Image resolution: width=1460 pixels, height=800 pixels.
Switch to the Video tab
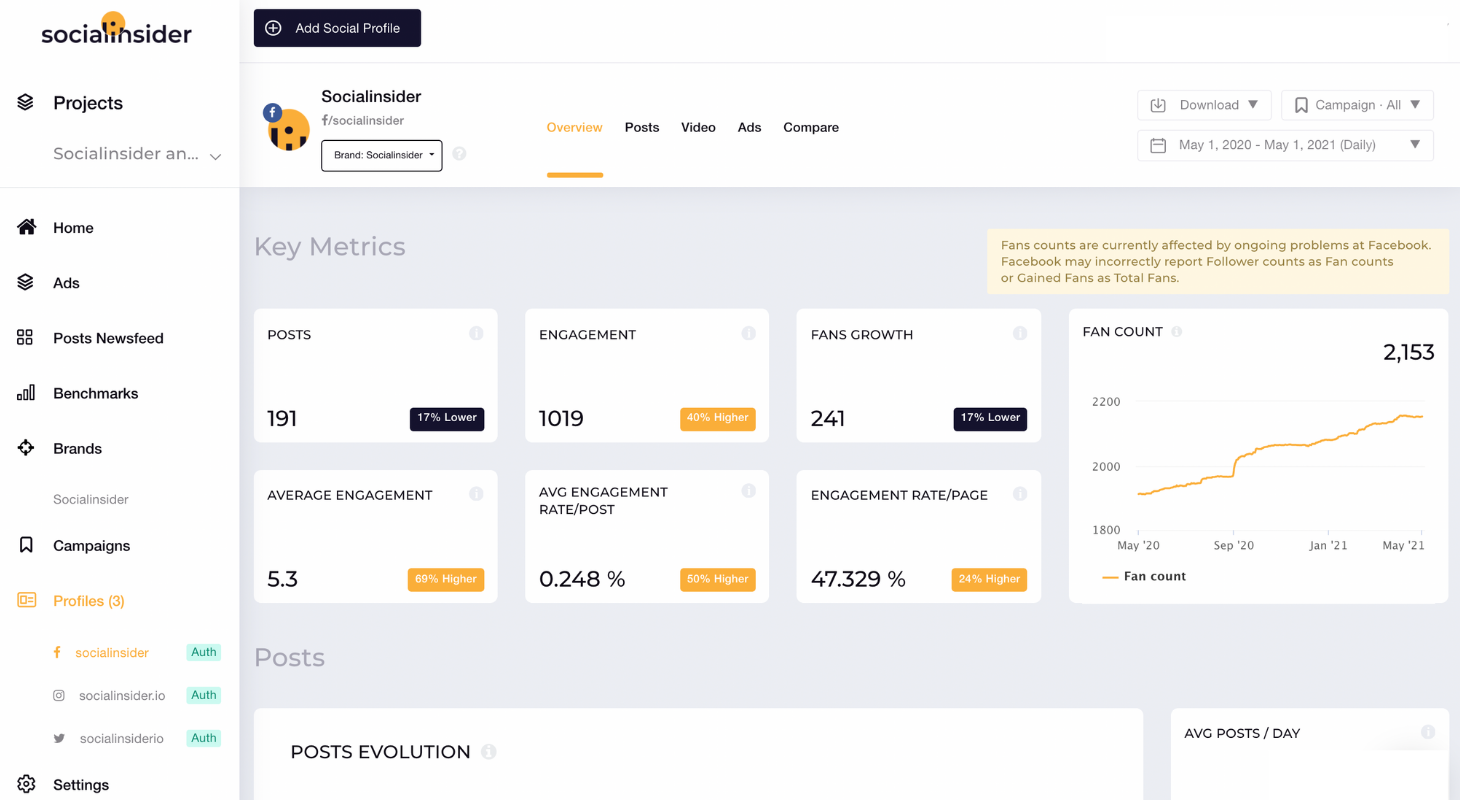pos(698,127)
